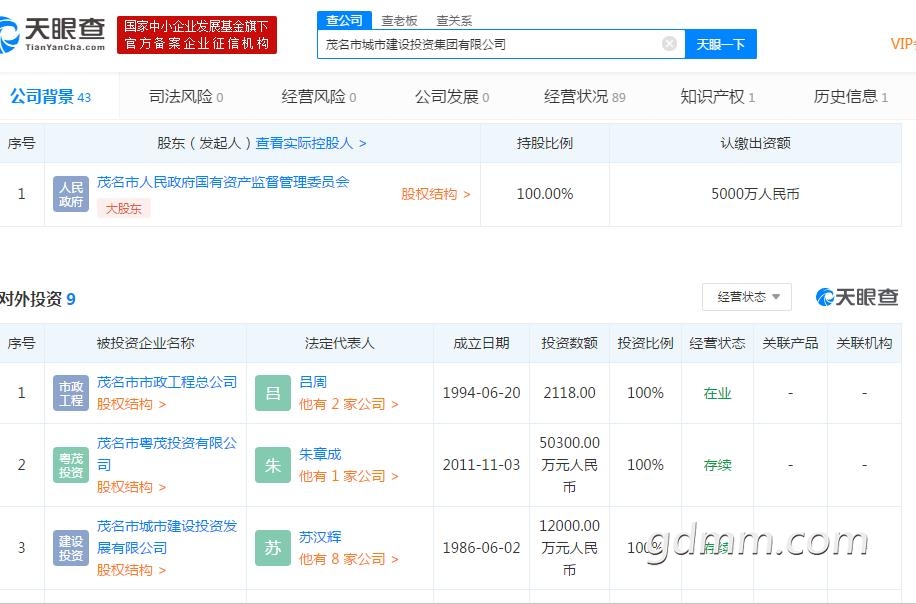The height and width of the screenshot is (604, 916).
Task: Open the 经营状态 filter dropdown
Action: [x=747, y=297]
